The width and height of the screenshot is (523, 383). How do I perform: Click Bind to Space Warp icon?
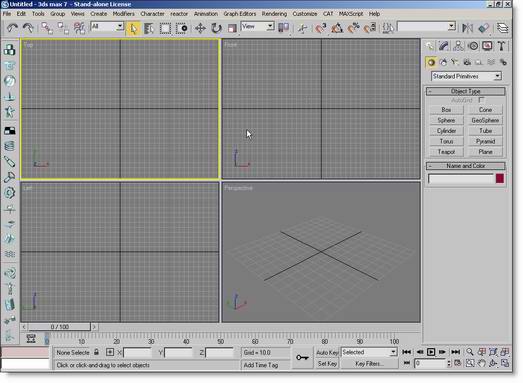[x=79, y=28]
